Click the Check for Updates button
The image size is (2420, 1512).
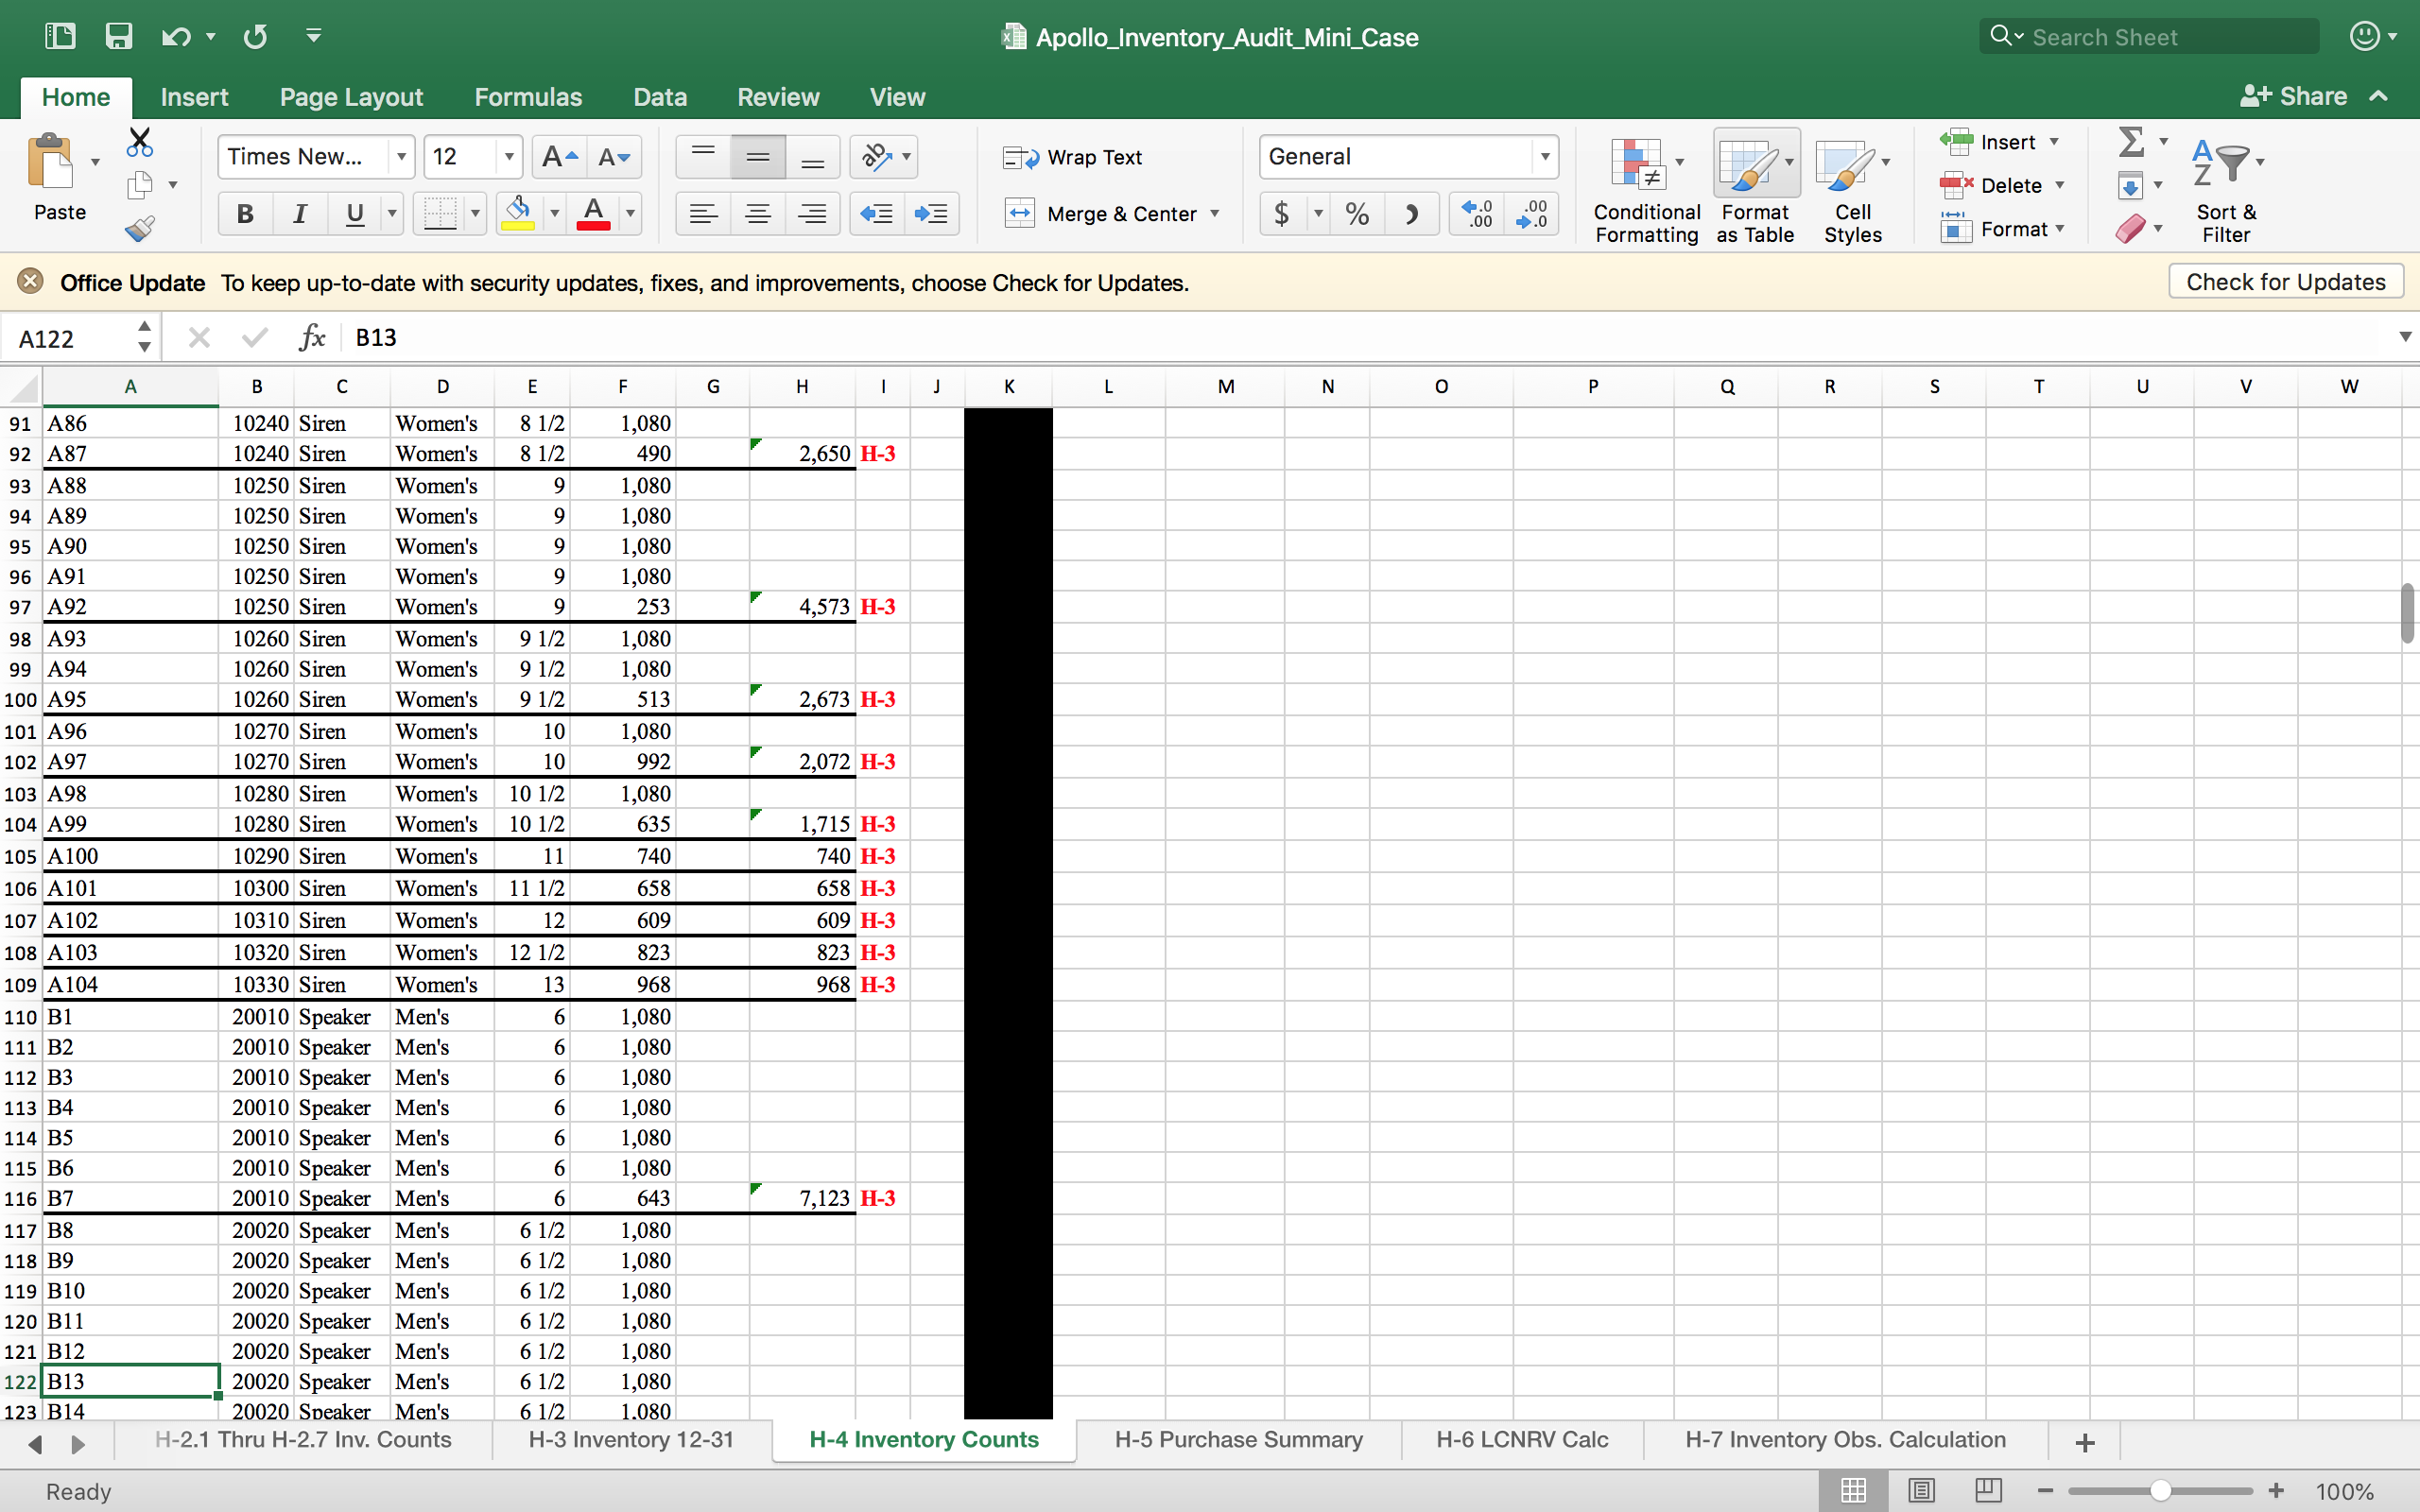tap(2285, 283)
